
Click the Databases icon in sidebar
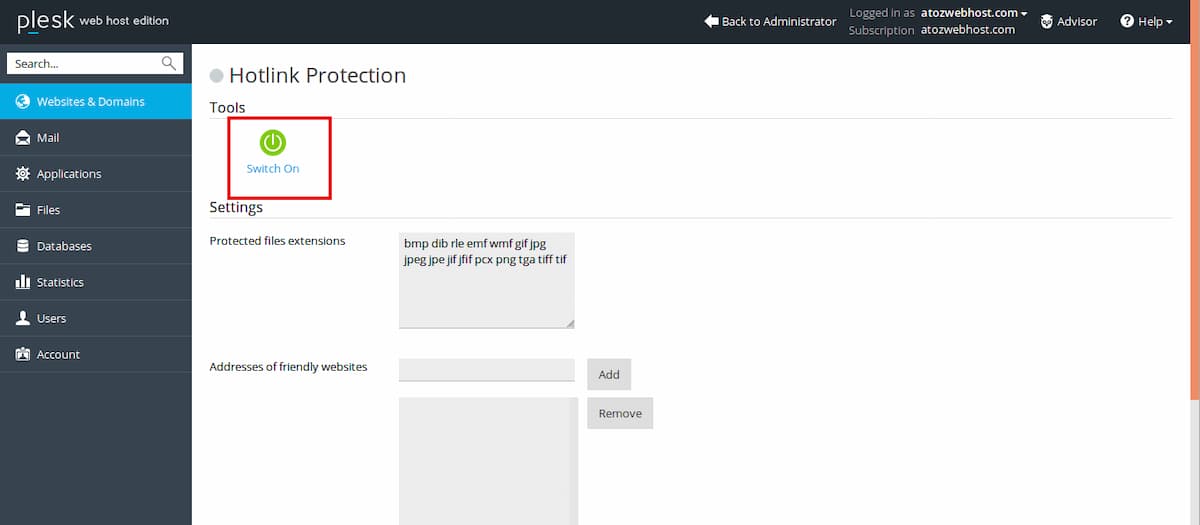(x=22, y=246)
